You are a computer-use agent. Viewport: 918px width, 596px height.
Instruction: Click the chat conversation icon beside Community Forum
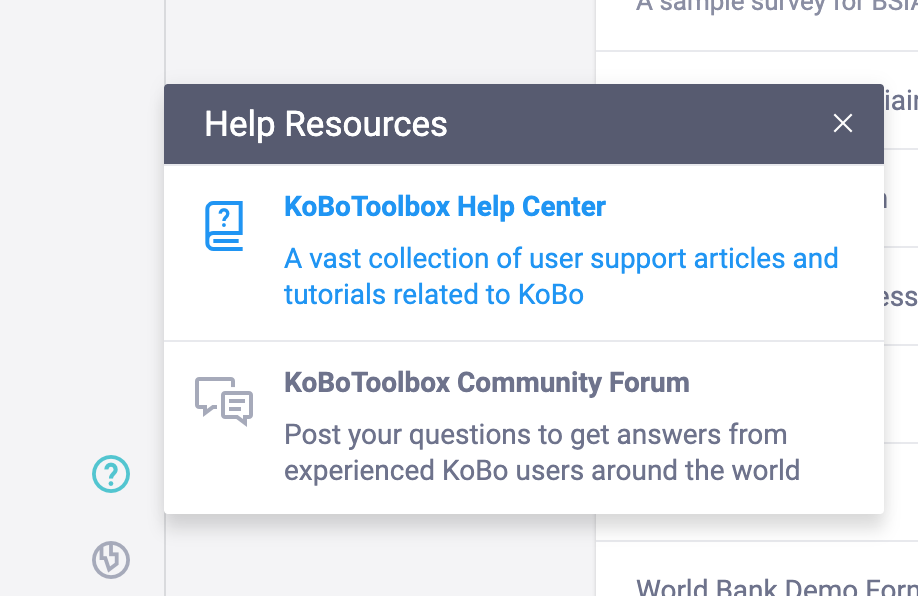point(225,400)
